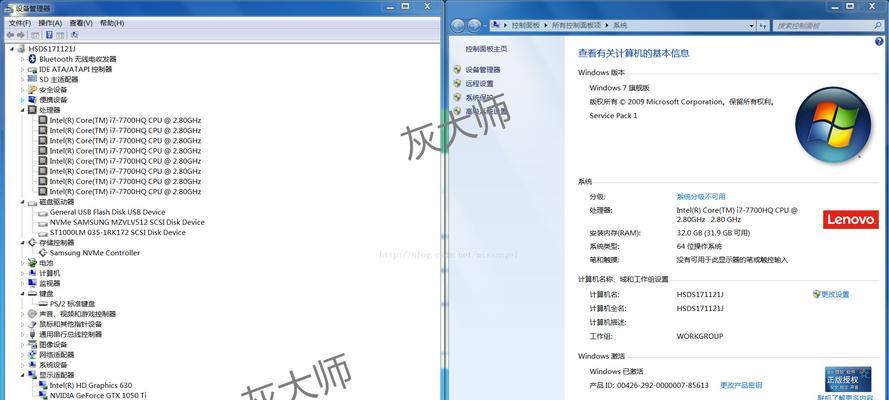Open the 操作(A) menu
The image size is (889, 400).
[x=50, y=23]
